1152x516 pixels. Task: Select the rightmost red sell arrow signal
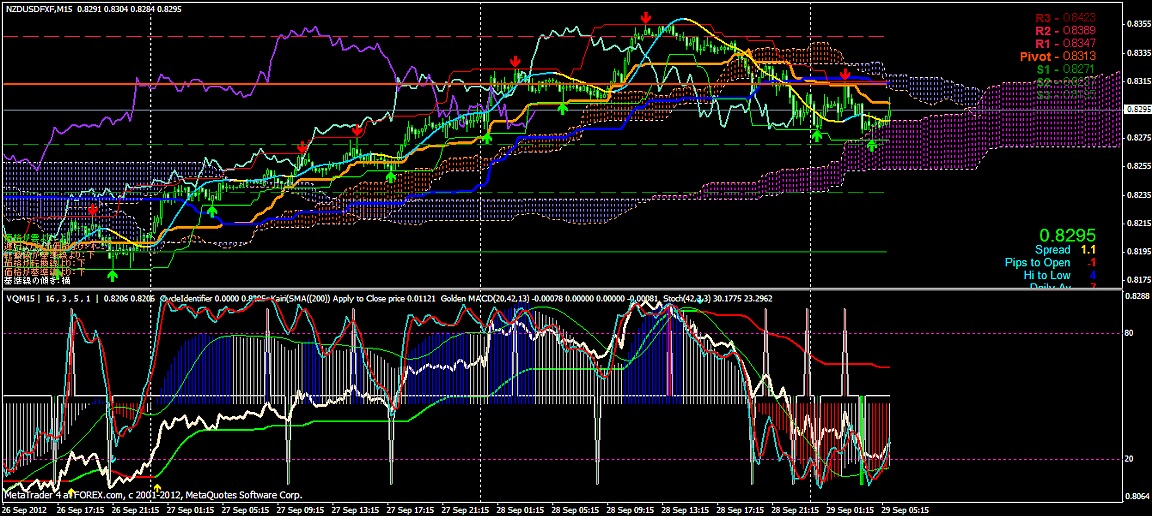[845, 75]
